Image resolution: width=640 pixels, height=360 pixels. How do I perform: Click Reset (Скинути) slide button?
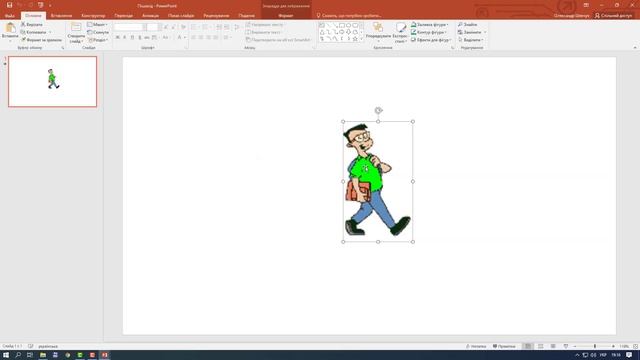(98, 32)
